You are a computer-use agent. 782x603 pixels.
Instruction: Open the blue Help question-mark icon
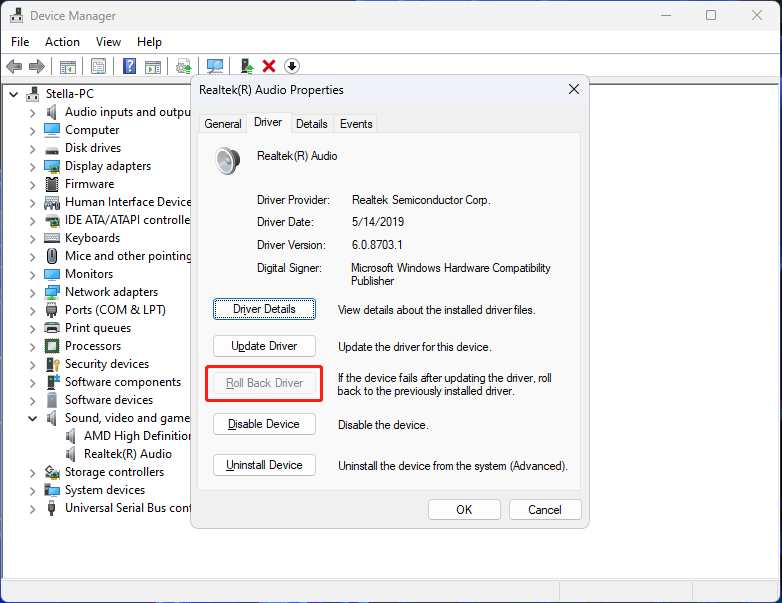click(x=129, y=66)
